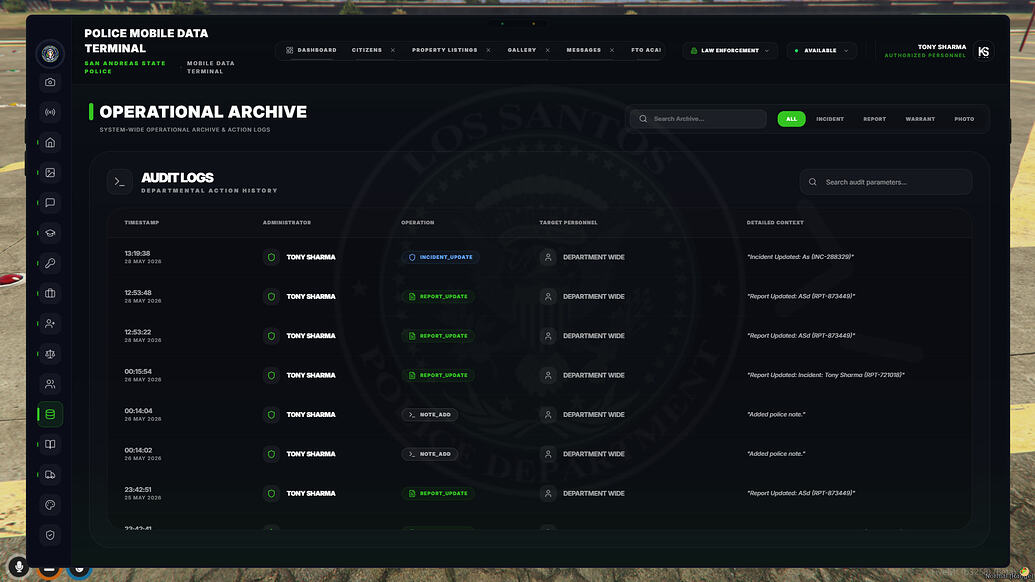Click the REPORT_UPDATE badge in the 12:53:22 row

point(438,336)
